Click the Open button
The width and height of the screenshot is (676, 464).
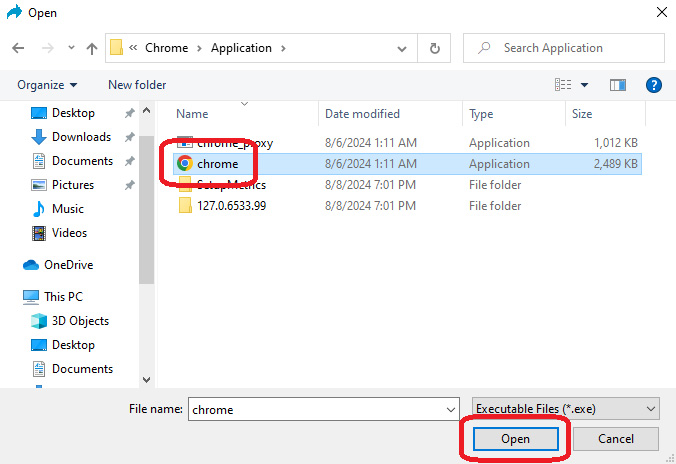[516, 439]
